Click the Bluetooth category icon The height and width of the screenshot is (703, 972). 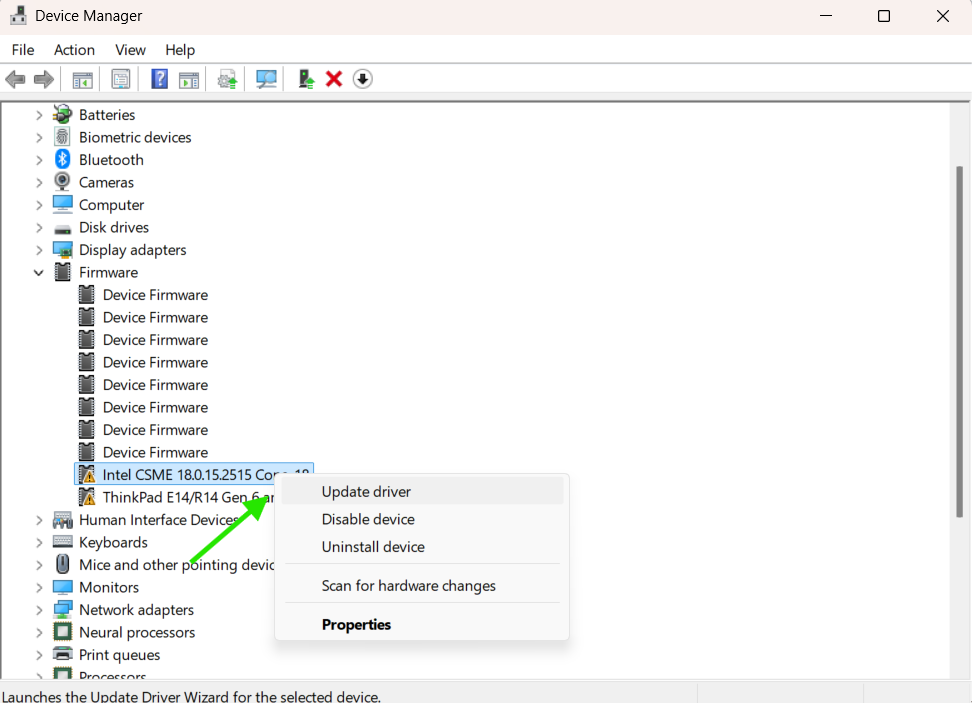click(x=63, y=159)
